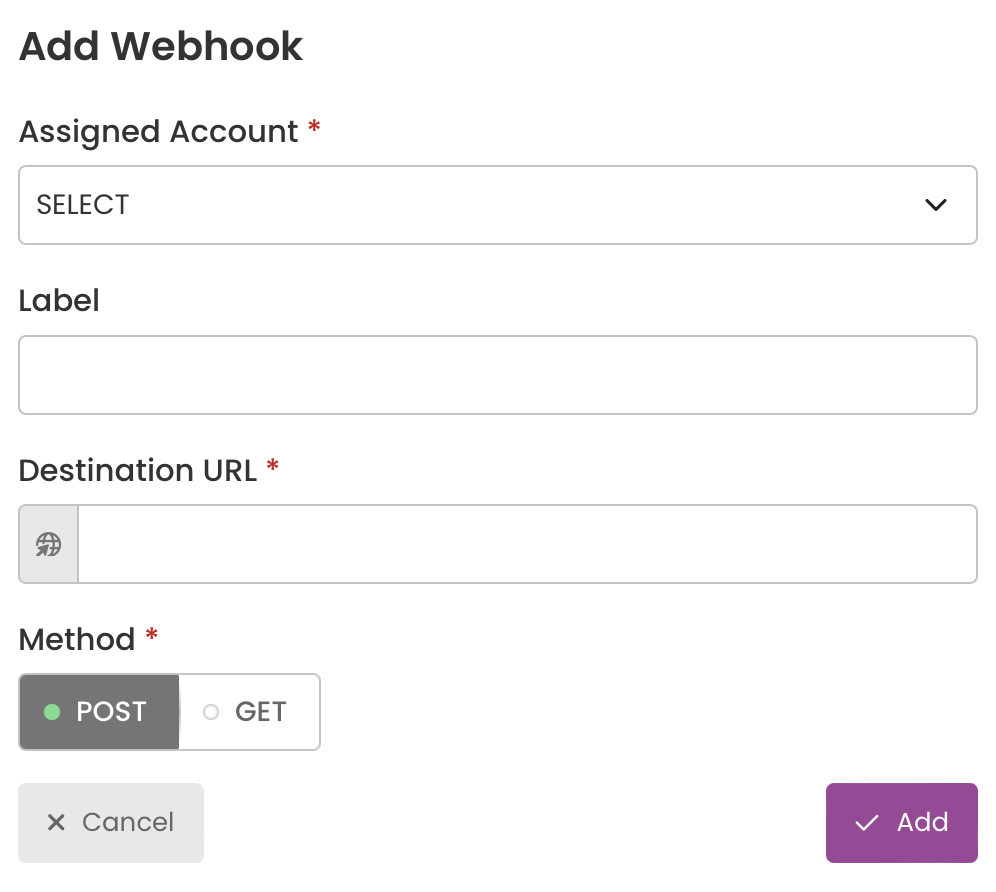The width and height of the screenshot is (996, 892).
Task: Click the empty circle next to GET
Action: click(x=211, y=712)
